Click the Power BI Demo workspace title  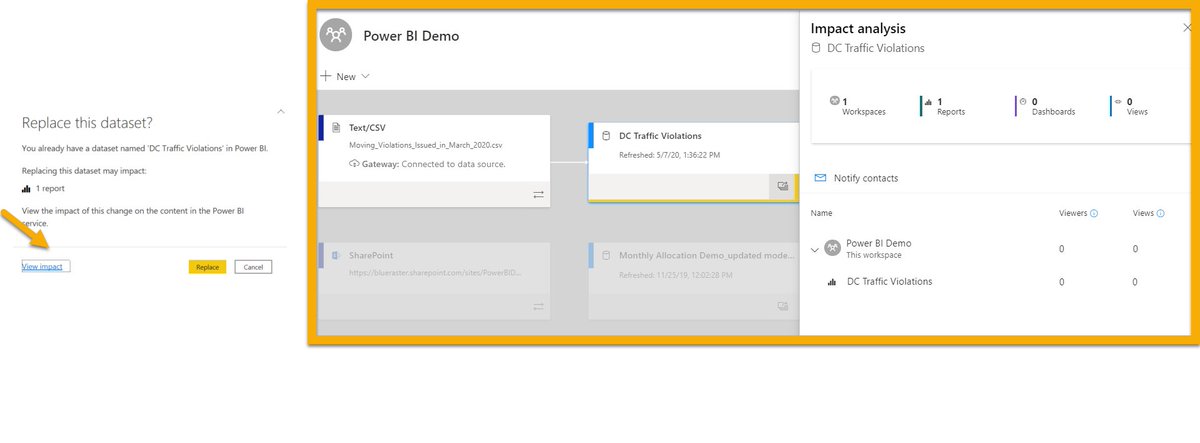(x=412, y=36)
